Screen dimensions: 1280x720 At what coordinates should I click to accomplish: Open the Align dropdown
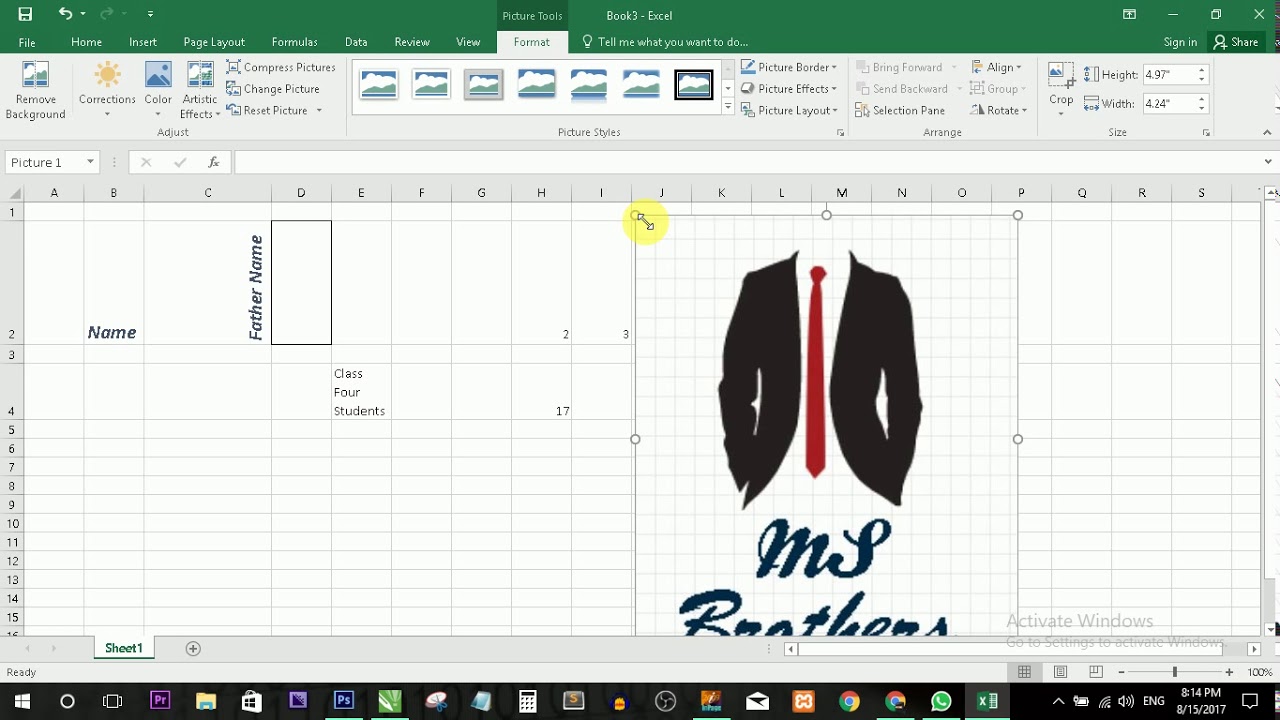click(997, 67)
